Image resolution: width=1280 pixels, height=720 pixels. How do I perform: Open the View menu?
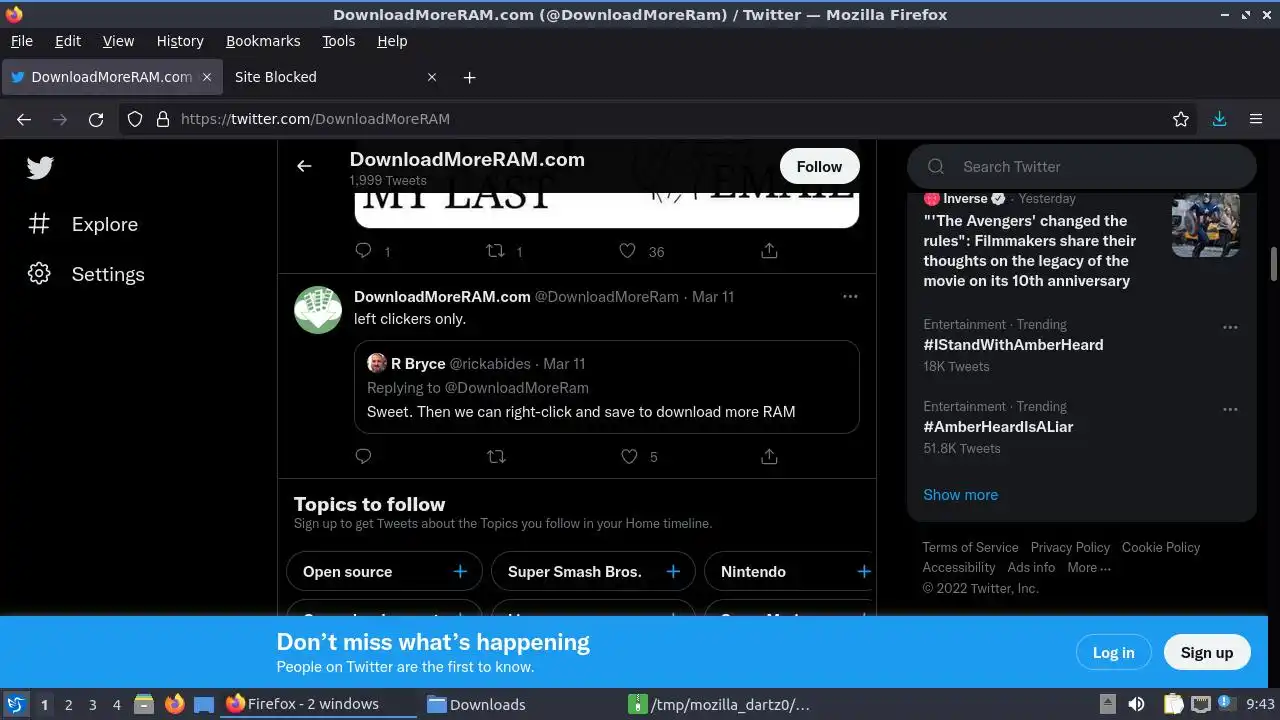pyautogui.click(x=118, y=41)
